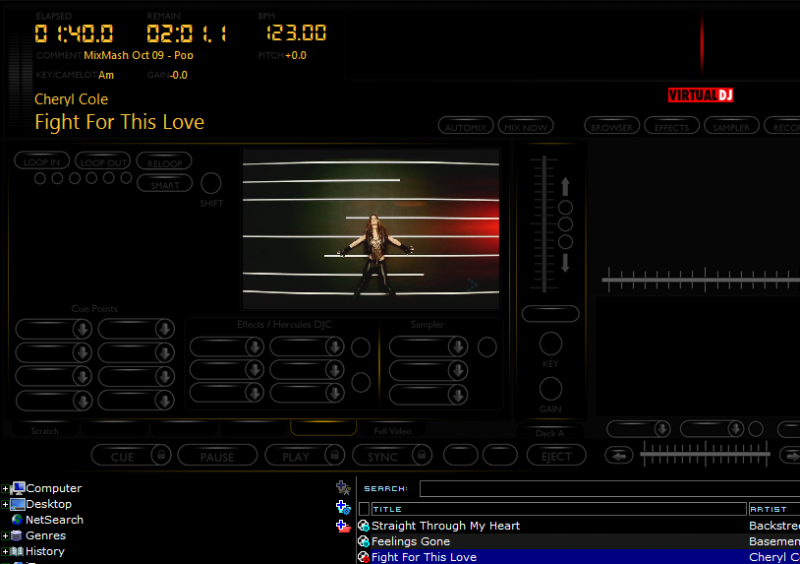This screenshot has width=800, height=564.
Task: Open the EFFECTS panel tab
Action: point(671,126)
